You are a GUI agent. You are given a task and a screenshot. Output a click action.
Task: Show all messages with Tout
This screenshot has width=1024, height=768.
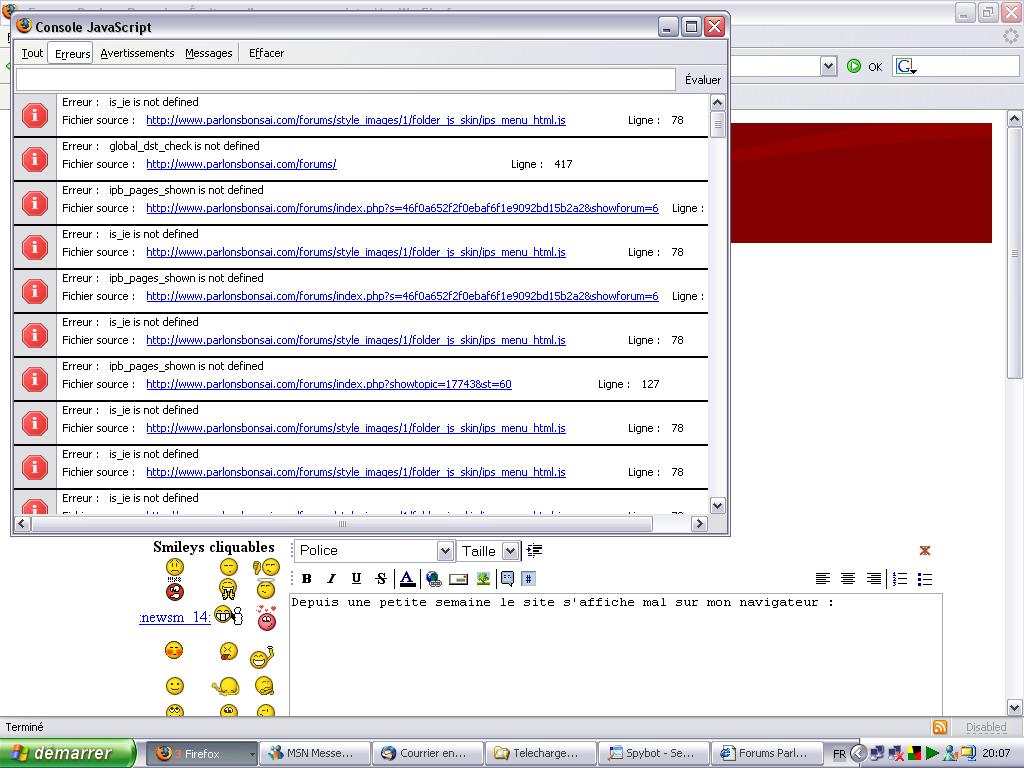[x=32, y=53]
